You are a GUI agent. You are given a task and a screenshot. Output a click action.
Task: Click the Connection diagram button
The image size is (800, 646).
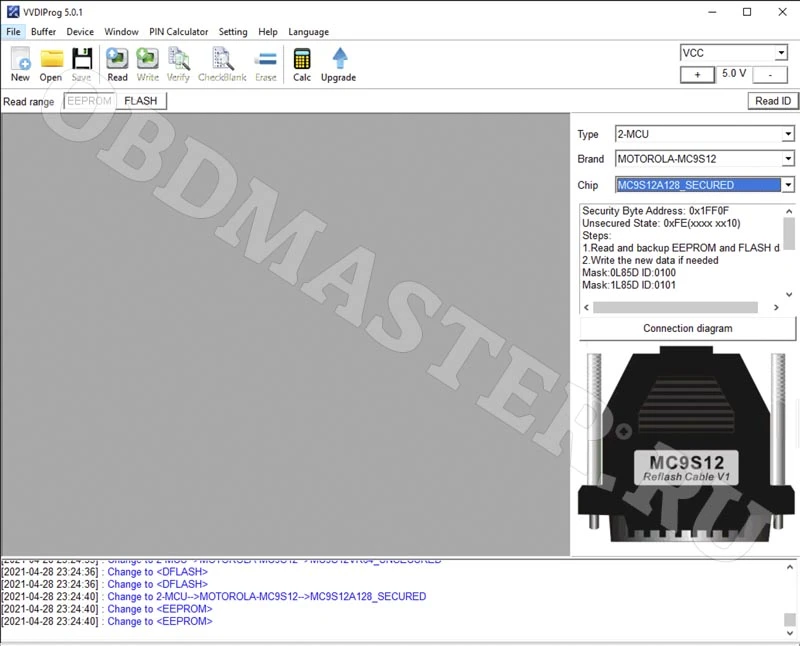coord(688,329)
